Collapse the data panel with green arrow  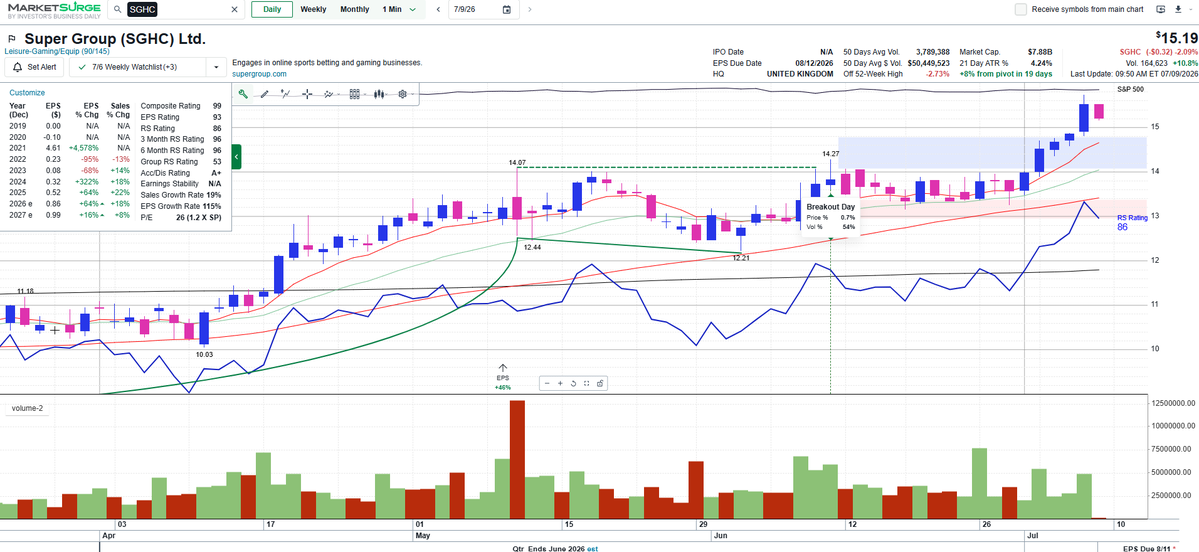(x=236, y=157)
